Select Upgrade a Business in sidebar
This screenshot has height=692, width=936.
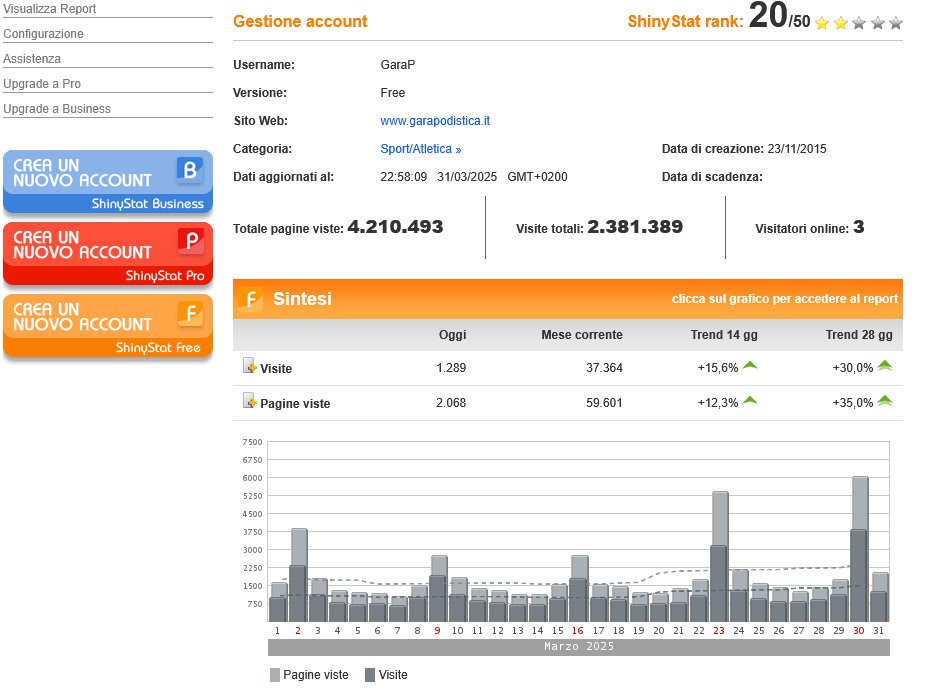click(57, 109)
